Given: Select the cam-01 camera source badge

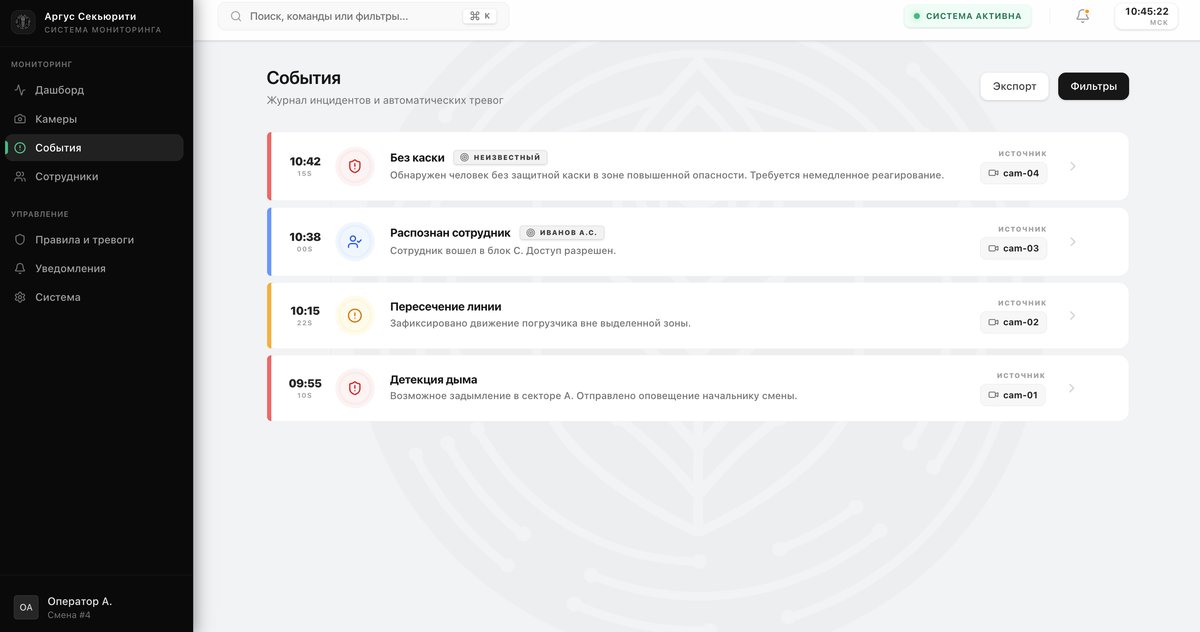Looking at the screenshot, I should click(1013, 395).
